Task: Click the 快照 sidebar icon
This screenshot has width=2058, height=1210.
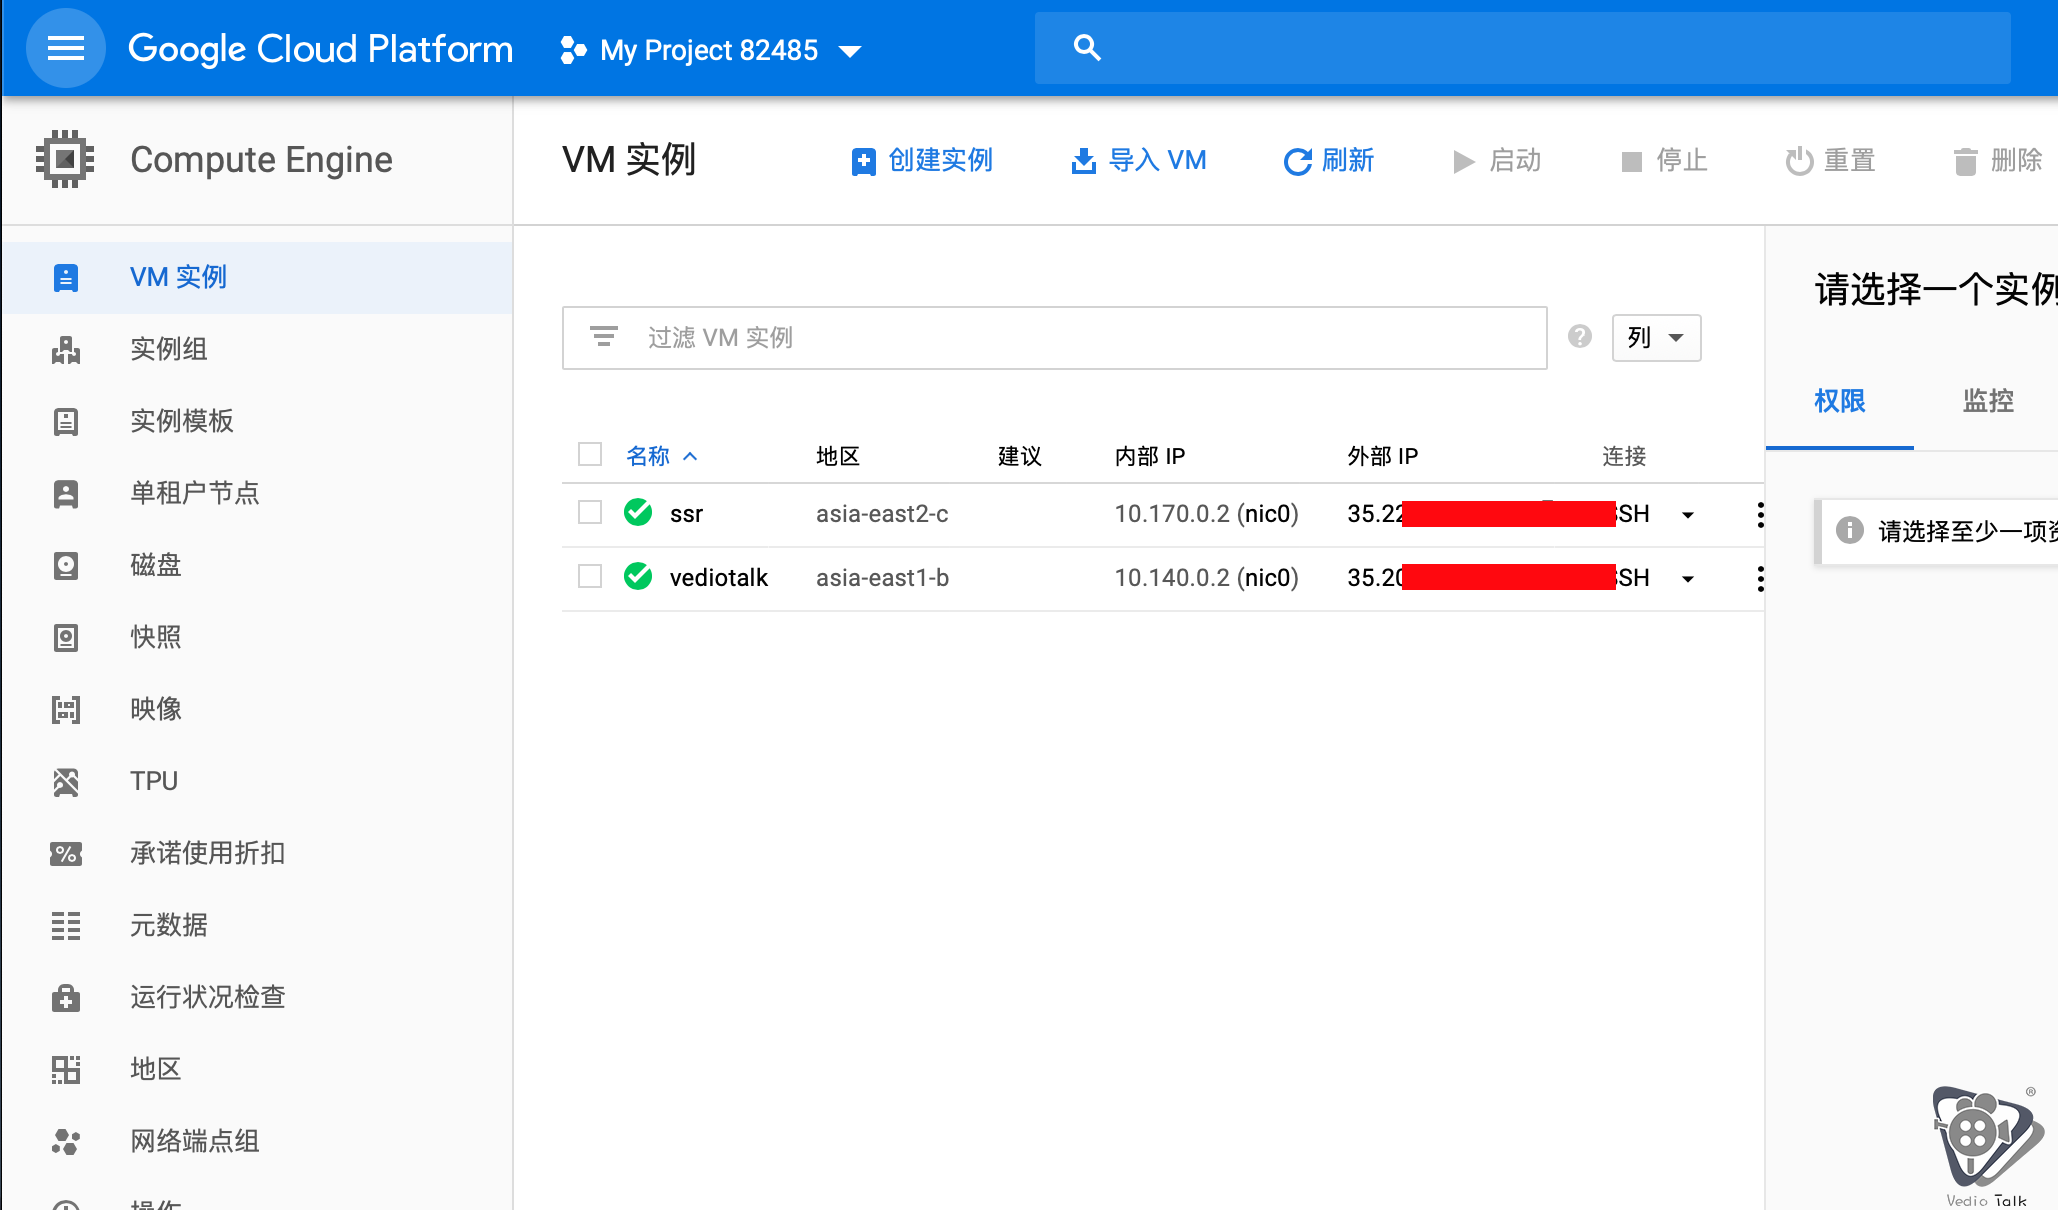Action: click(x=66, y=637)
